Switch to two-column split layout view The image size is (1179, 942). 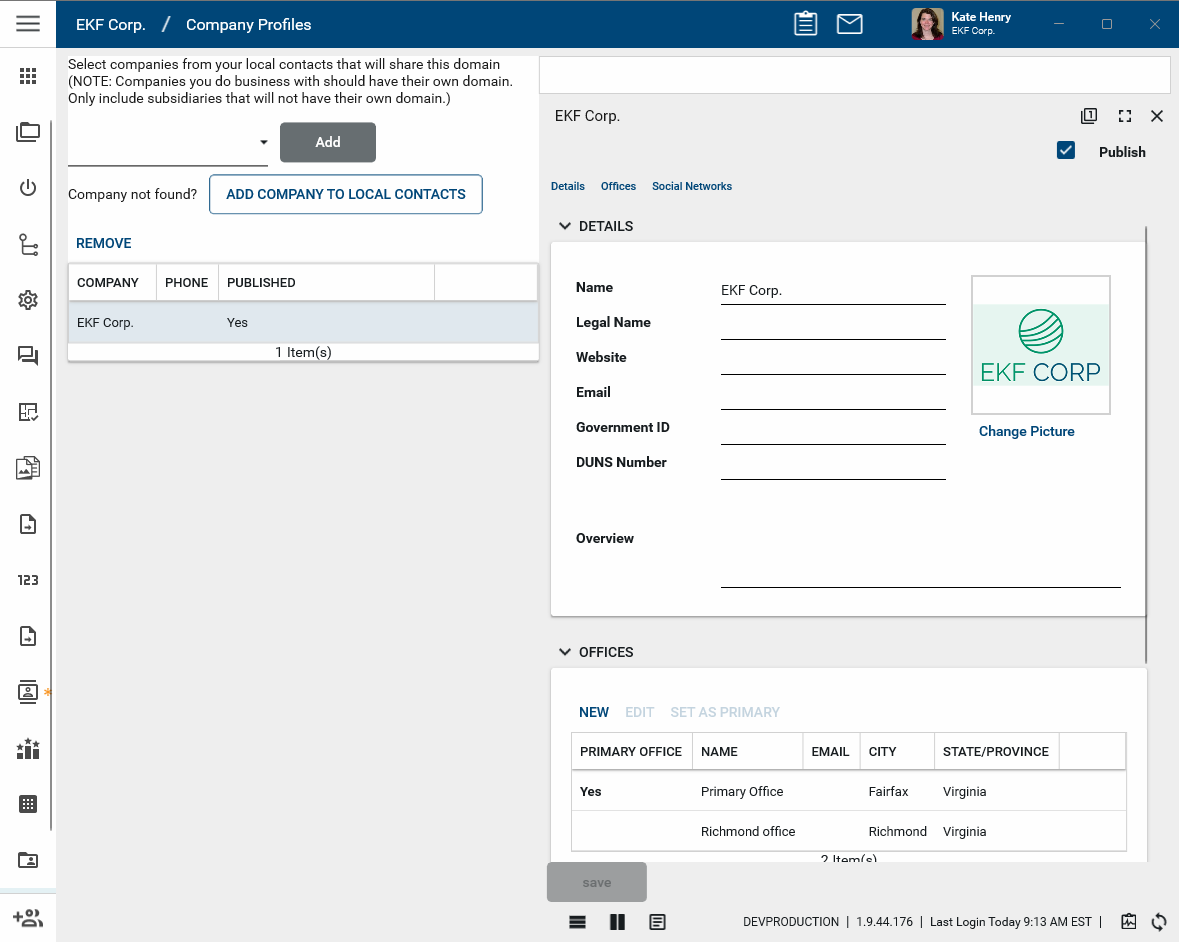click(617, 922)
